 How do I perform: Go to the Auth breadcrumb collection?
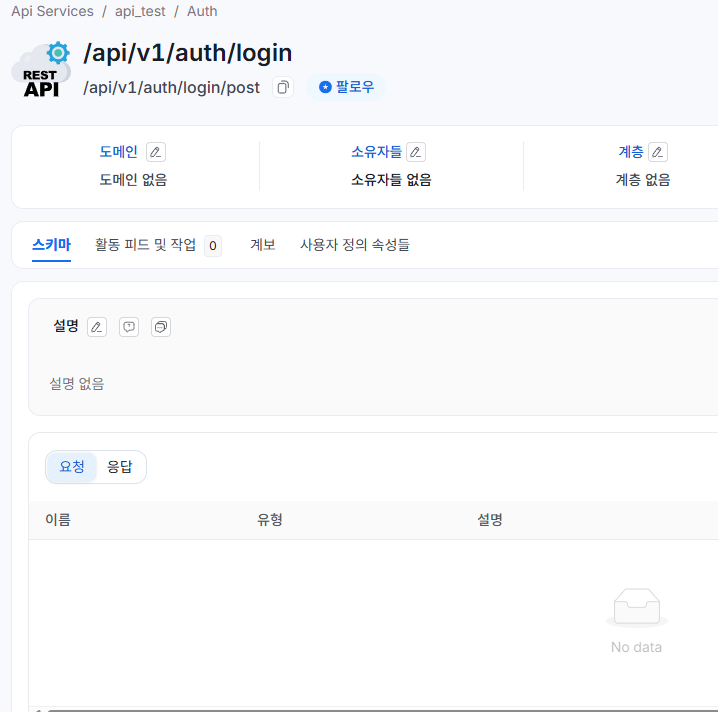point(202,11)
